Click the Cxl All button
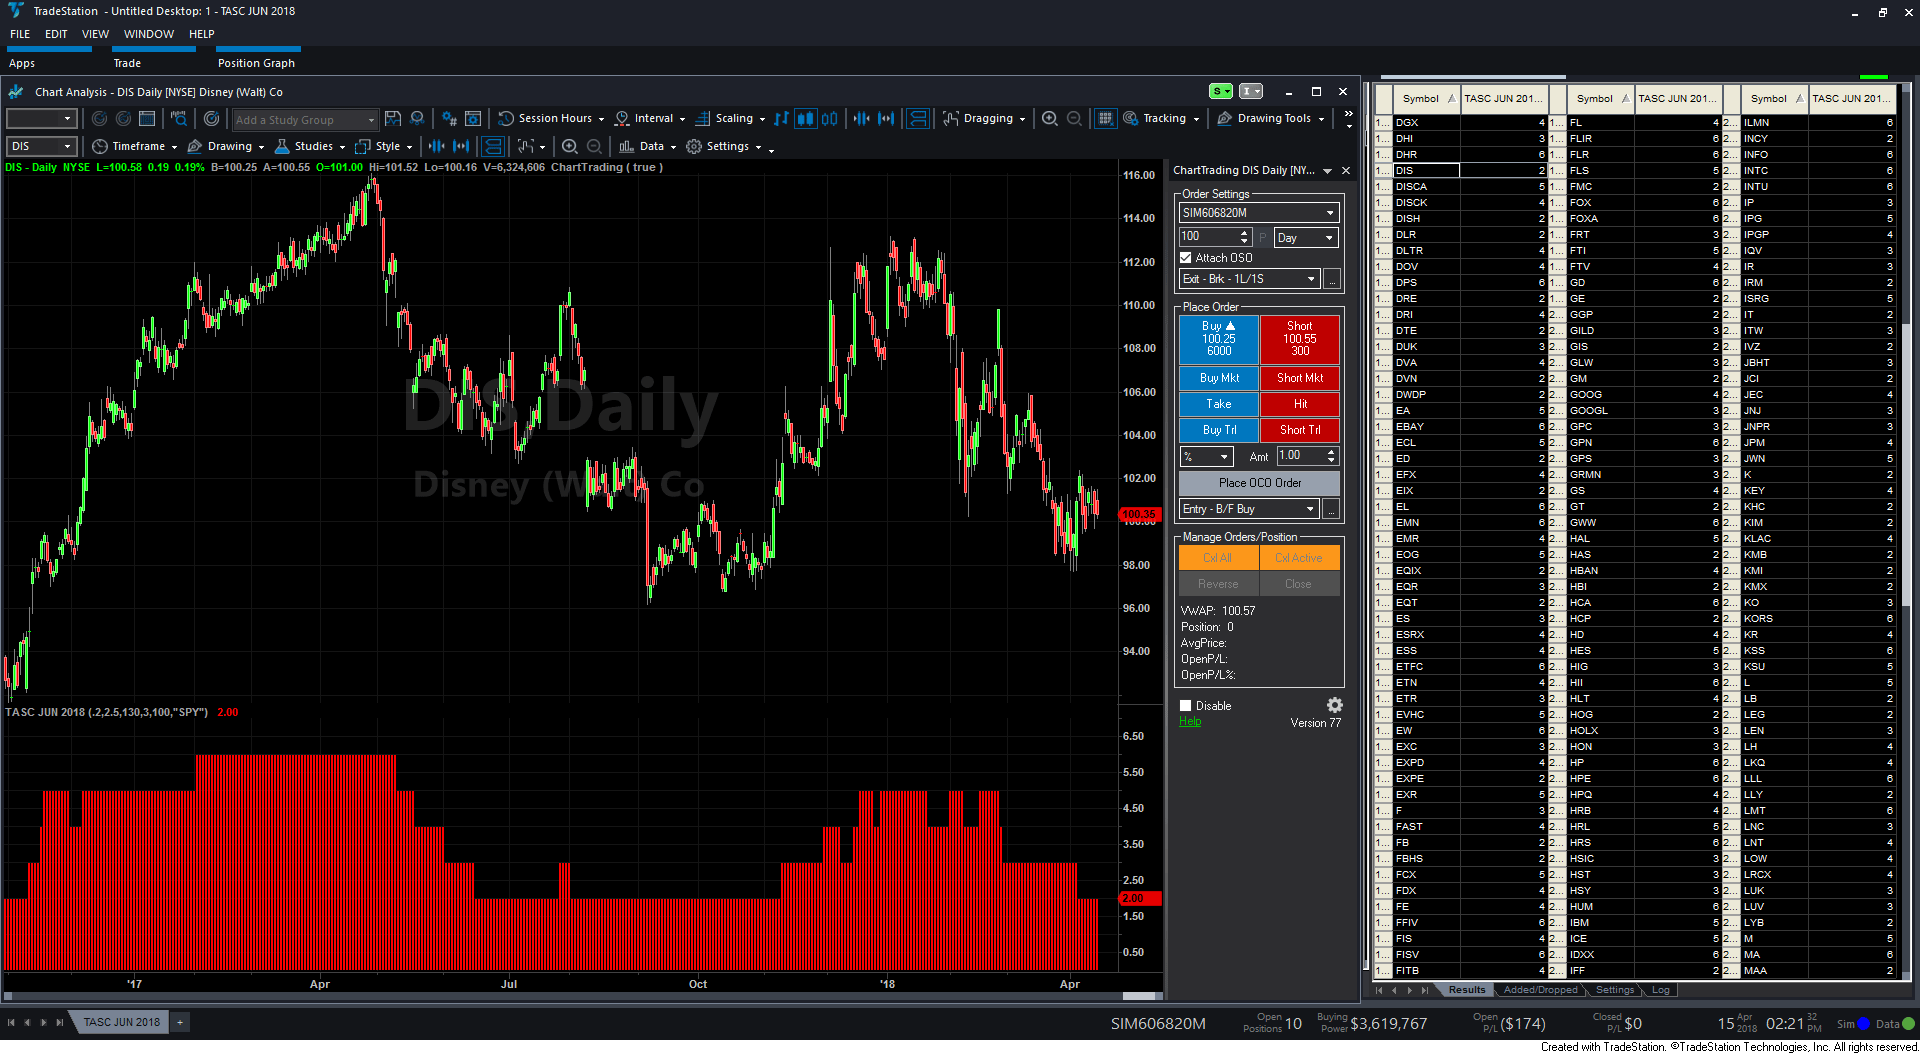1920x1053 pixels. coord(1219,558)
